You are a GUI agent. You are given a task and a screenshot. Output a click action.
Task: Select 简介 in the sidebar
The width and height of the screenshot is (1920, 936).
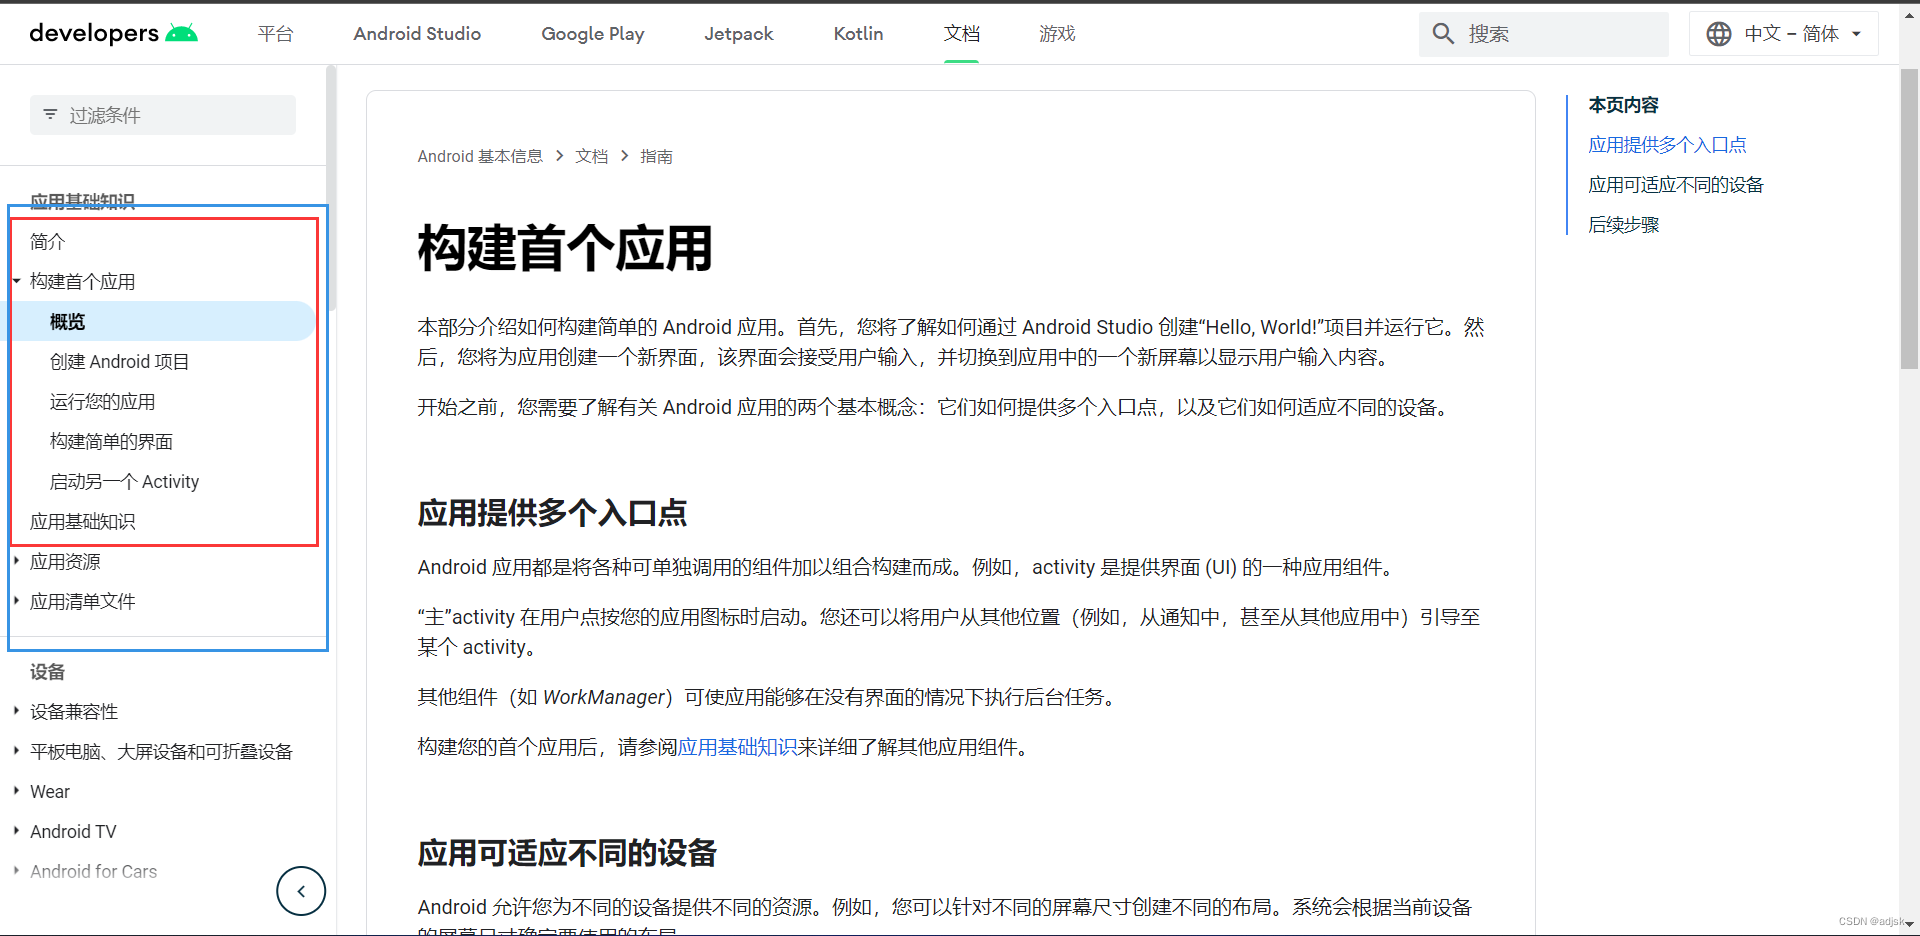point(47,241)
